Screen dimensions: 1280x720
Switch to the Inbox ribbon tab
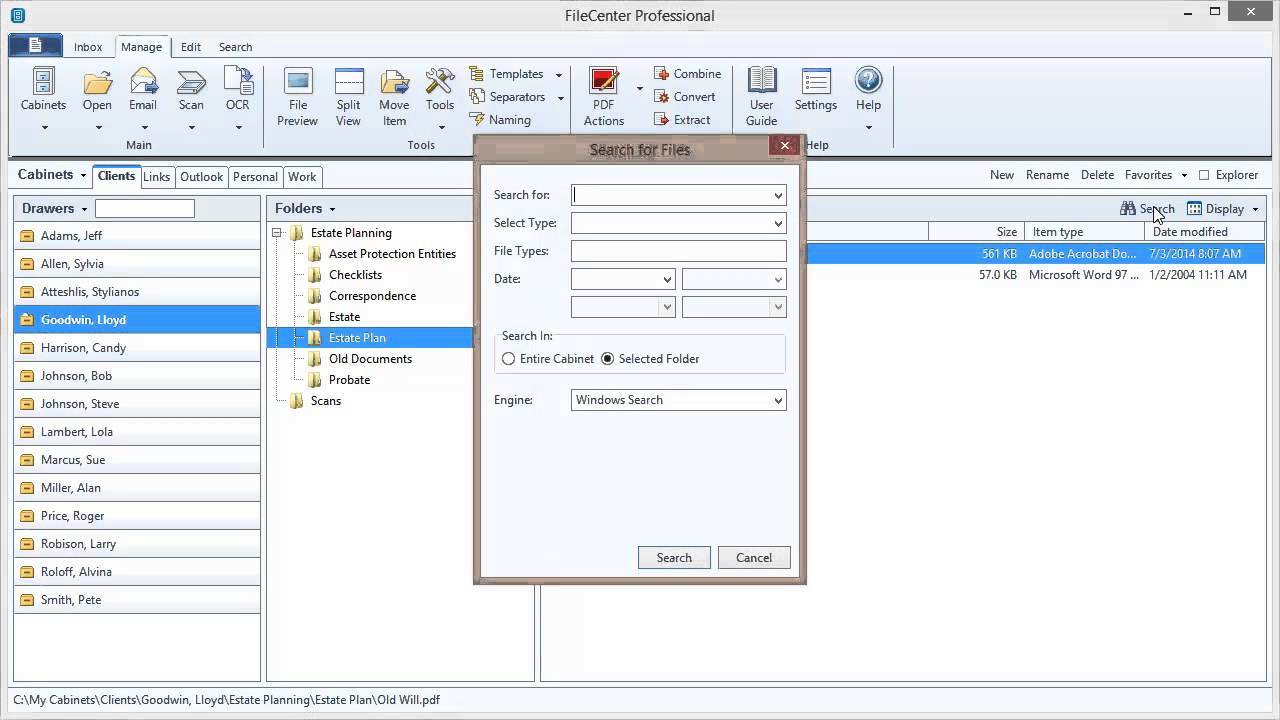(88, 47)
